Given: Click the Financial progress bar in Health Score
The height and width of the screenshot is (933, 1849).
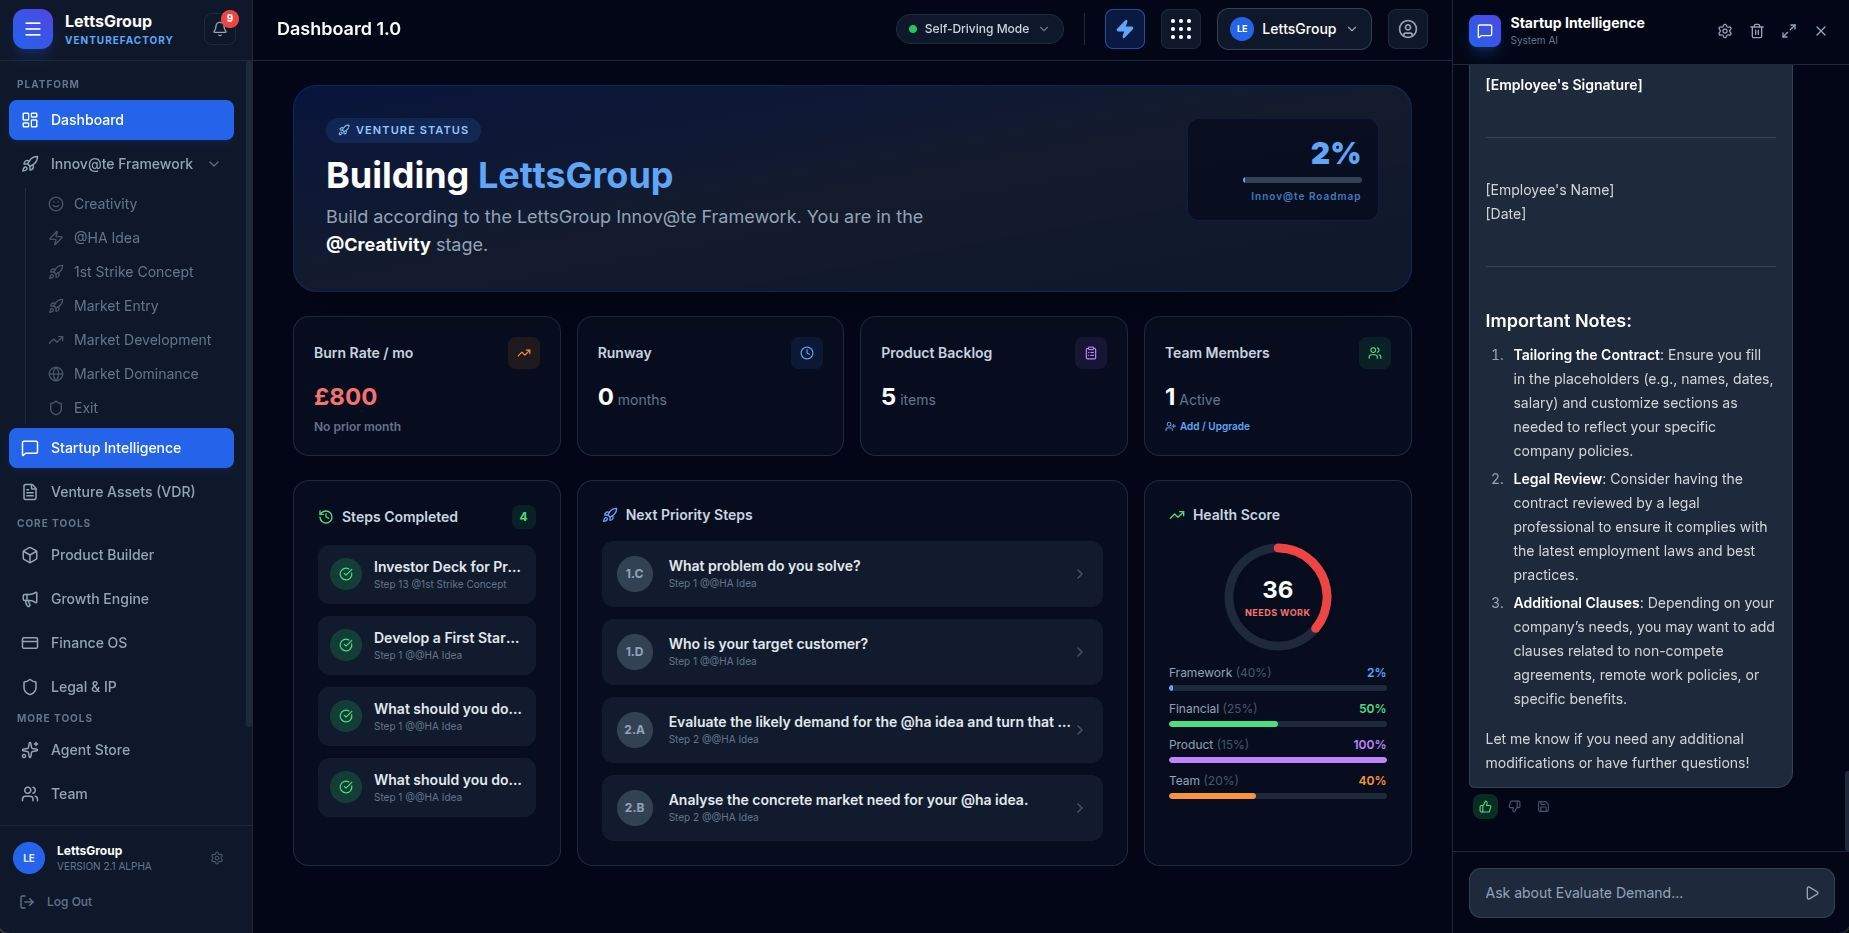Looking at the screenshot, I should coord(1278,723).
